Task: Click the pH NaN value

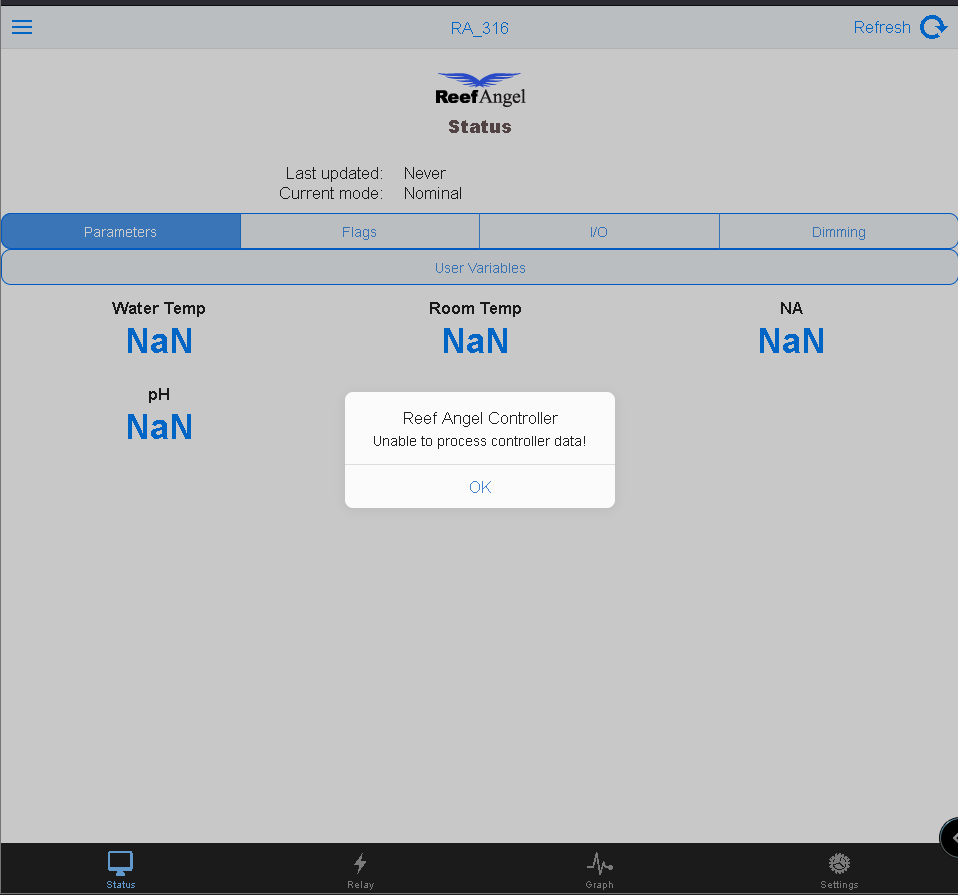Action: (159, 427)
